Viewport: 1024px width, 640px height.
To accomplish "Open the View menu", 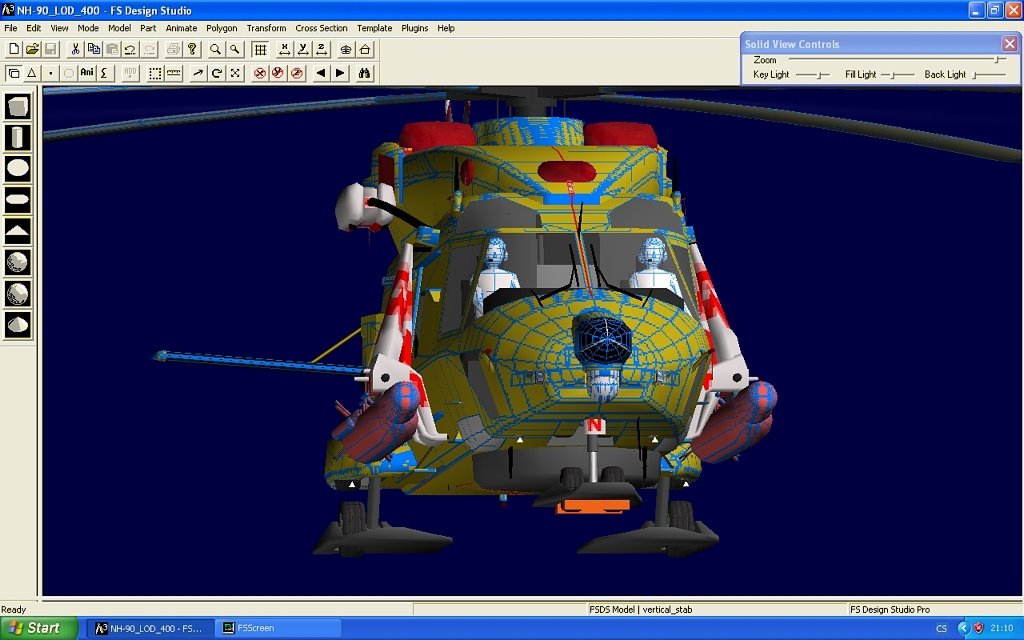I will 59,28.
